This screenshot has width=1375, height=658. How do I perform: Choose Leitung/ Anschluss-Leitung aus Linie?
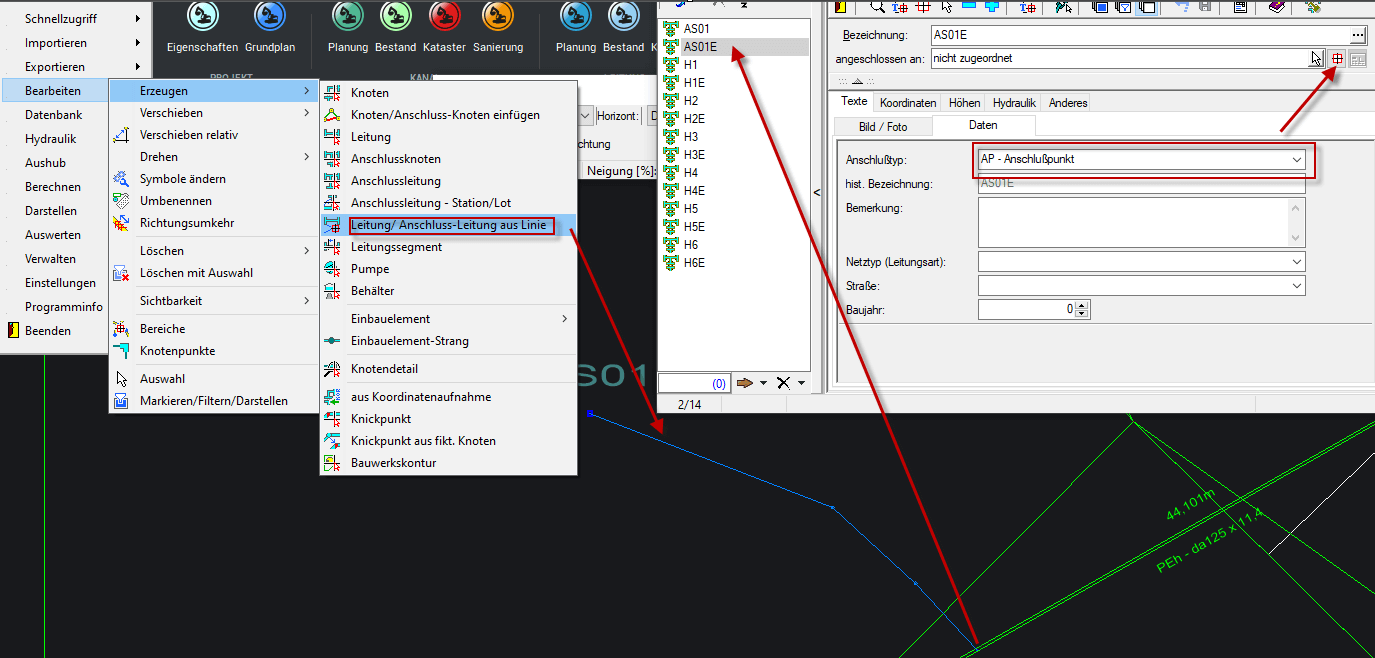point(448,225)
